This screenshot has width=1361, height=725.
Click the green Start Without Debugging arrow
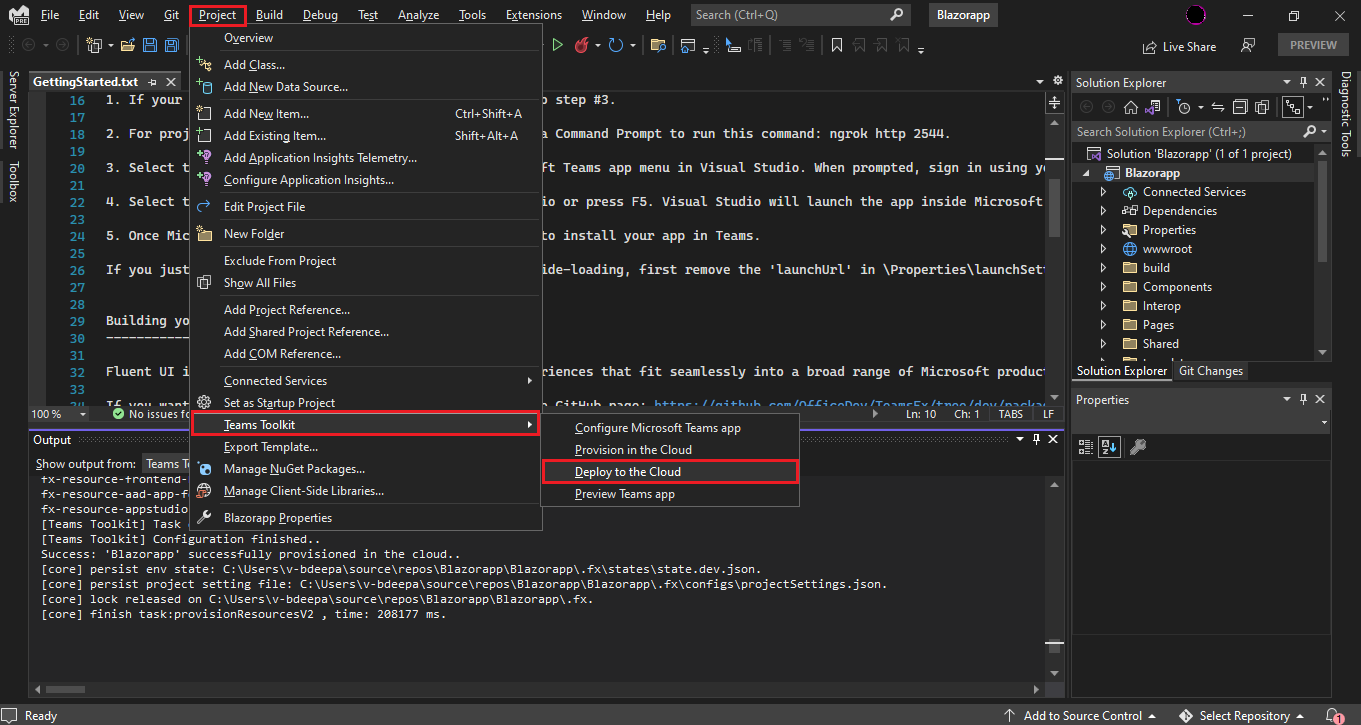(x=558, y=45)
